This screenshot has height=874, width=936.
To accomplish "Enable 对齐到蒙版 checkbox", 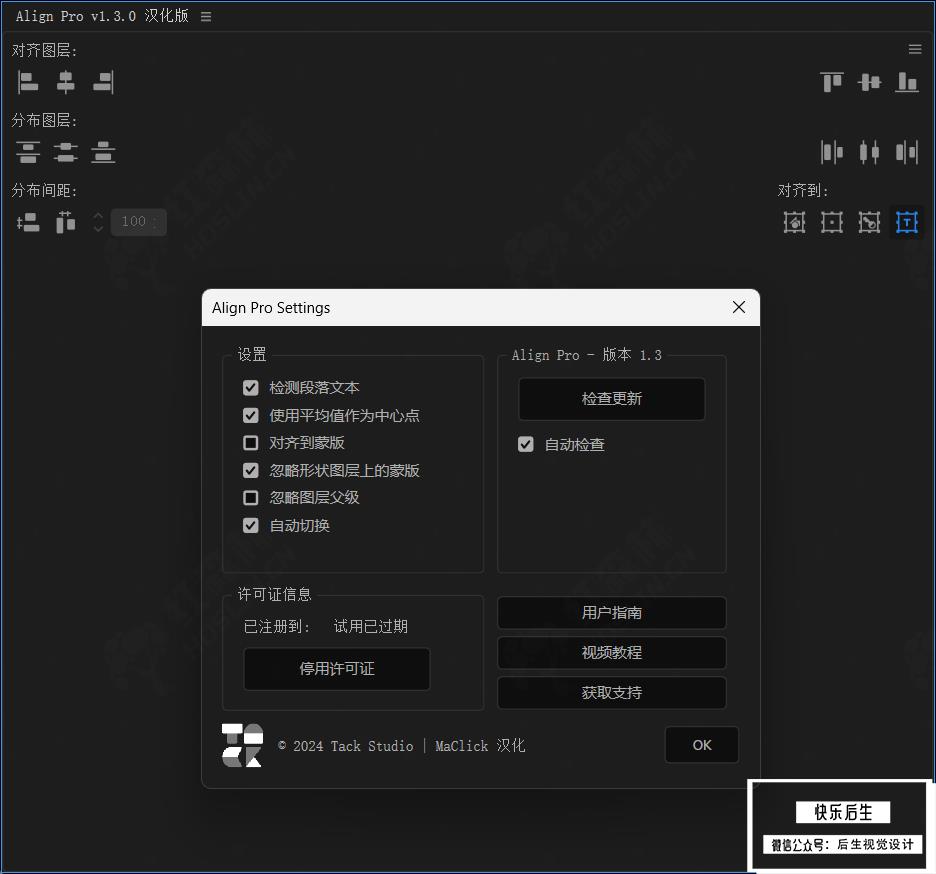I will 251,443.
